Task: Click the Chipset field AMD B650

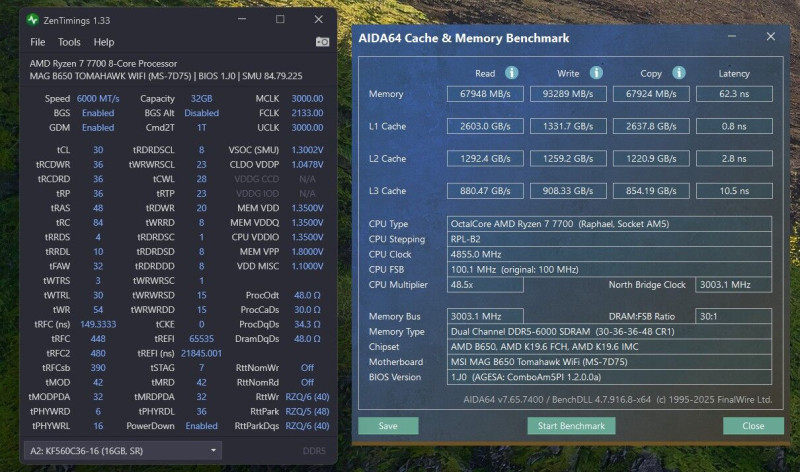Action: pos(609,346)
